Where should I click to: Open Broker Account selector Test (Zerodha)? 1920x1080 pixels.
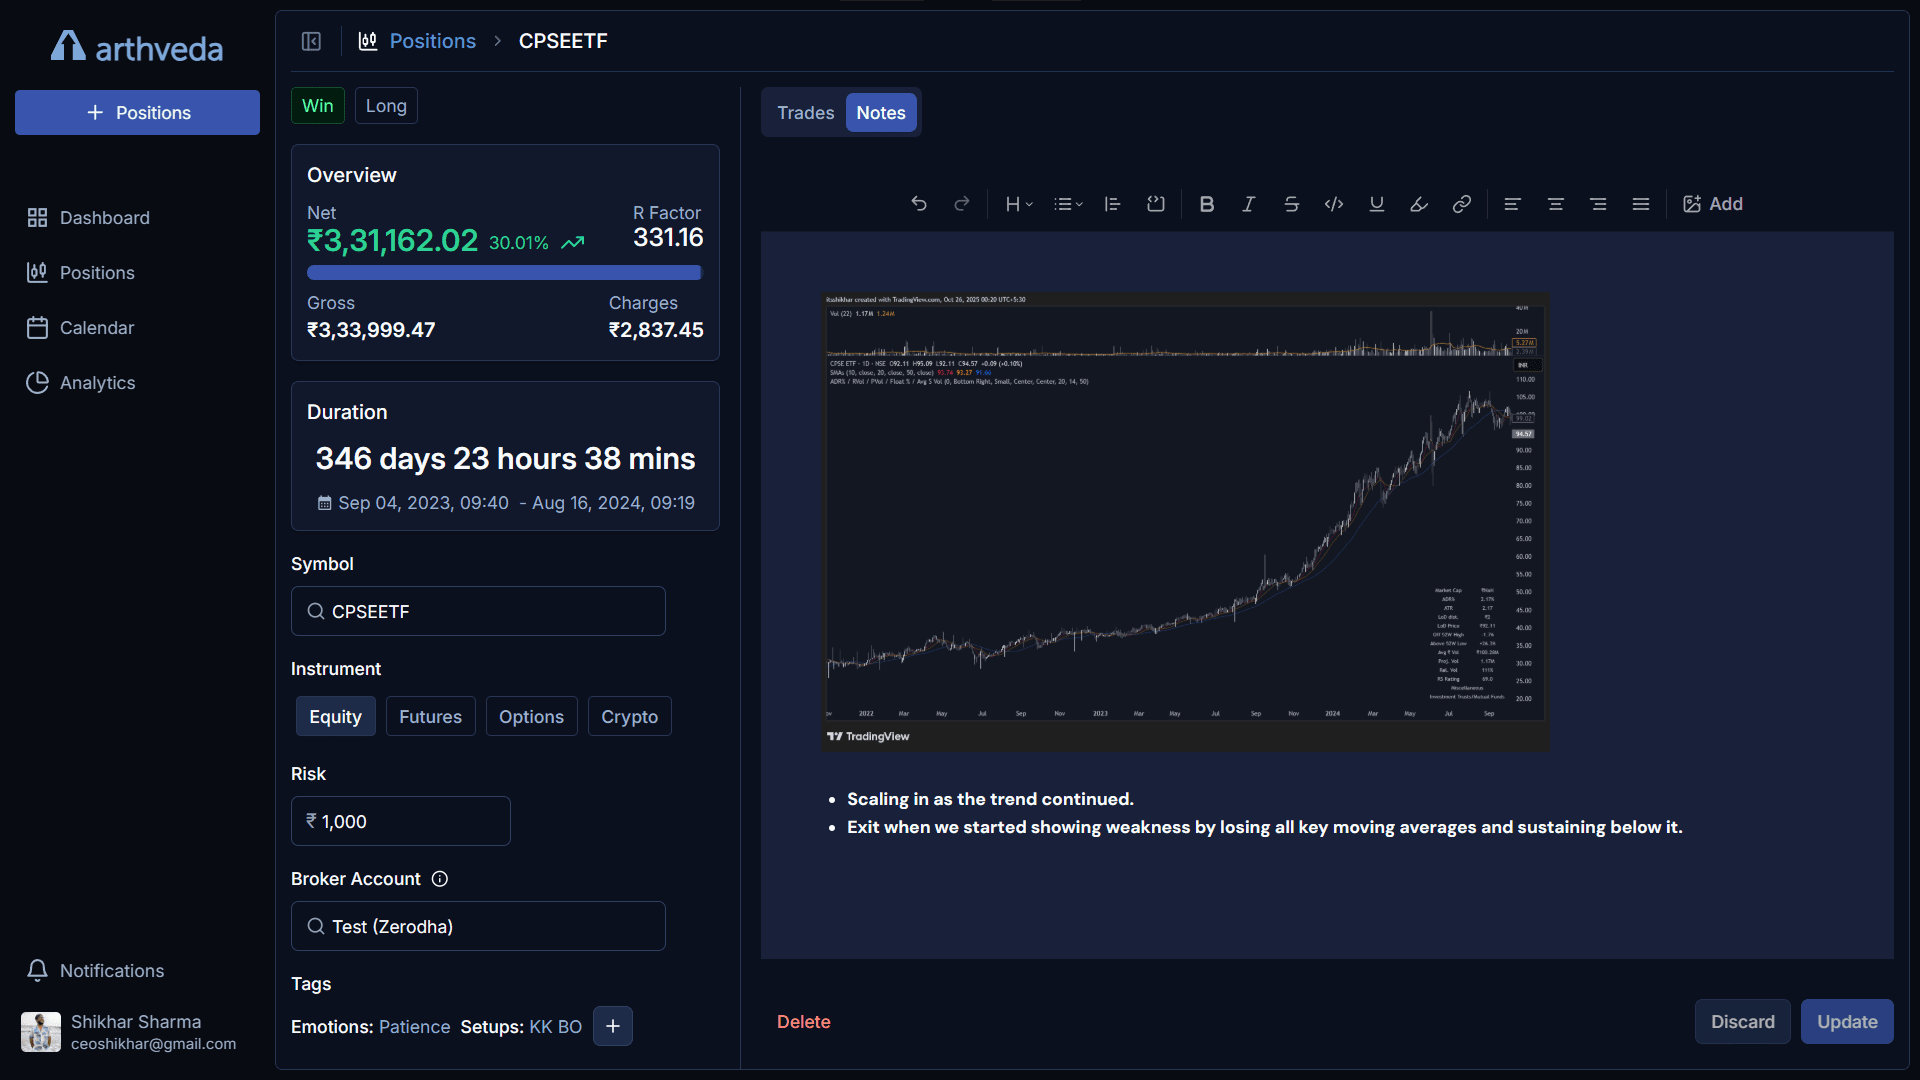click(x=478, y=926)
